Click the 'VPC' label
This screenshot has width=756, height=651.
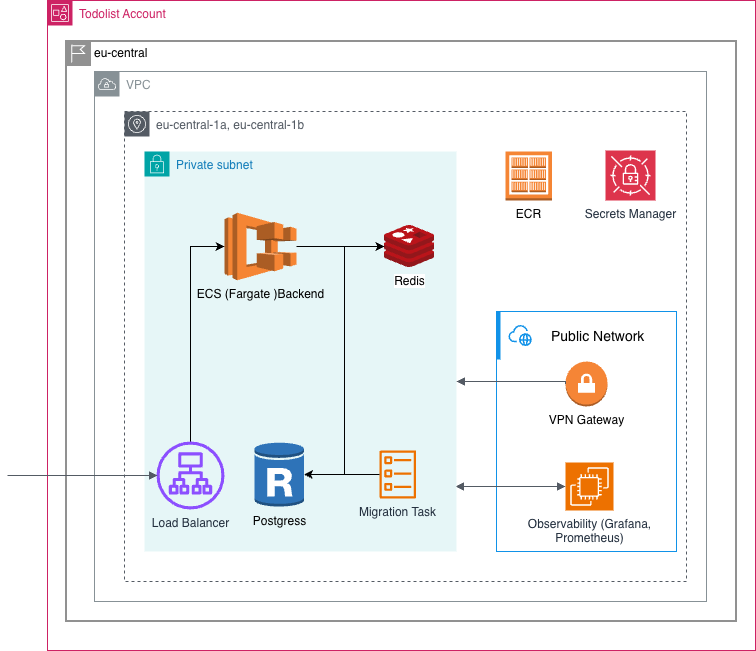point(138,85)
